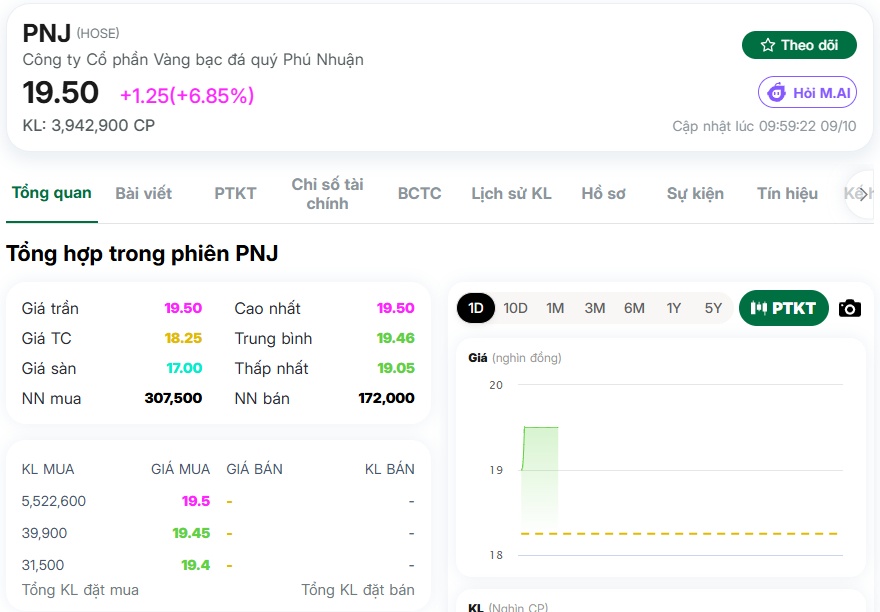Viewport: 880px width, 612px height.
Task: Select the 6M chart range
Action: click(x=634, y=308)
